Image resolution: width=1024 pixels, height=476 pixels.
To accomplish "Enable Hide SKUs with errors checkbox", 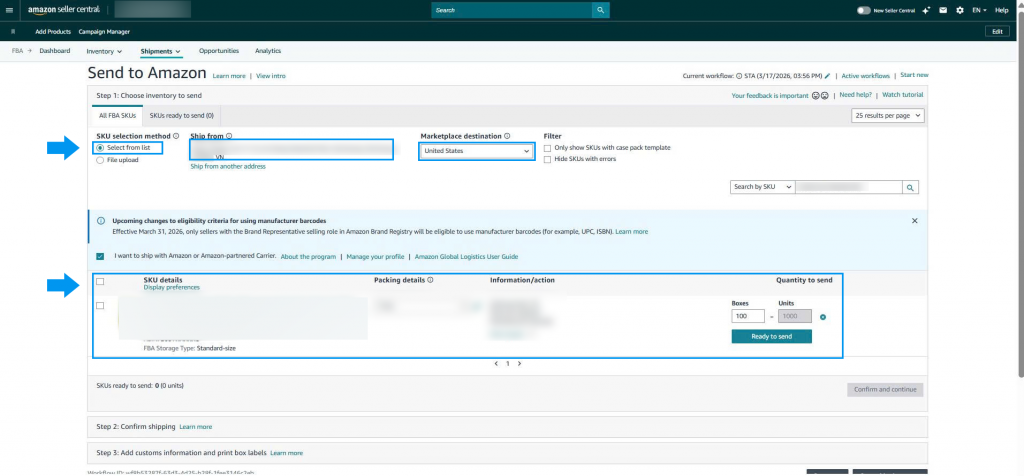I will click(547, 159).
